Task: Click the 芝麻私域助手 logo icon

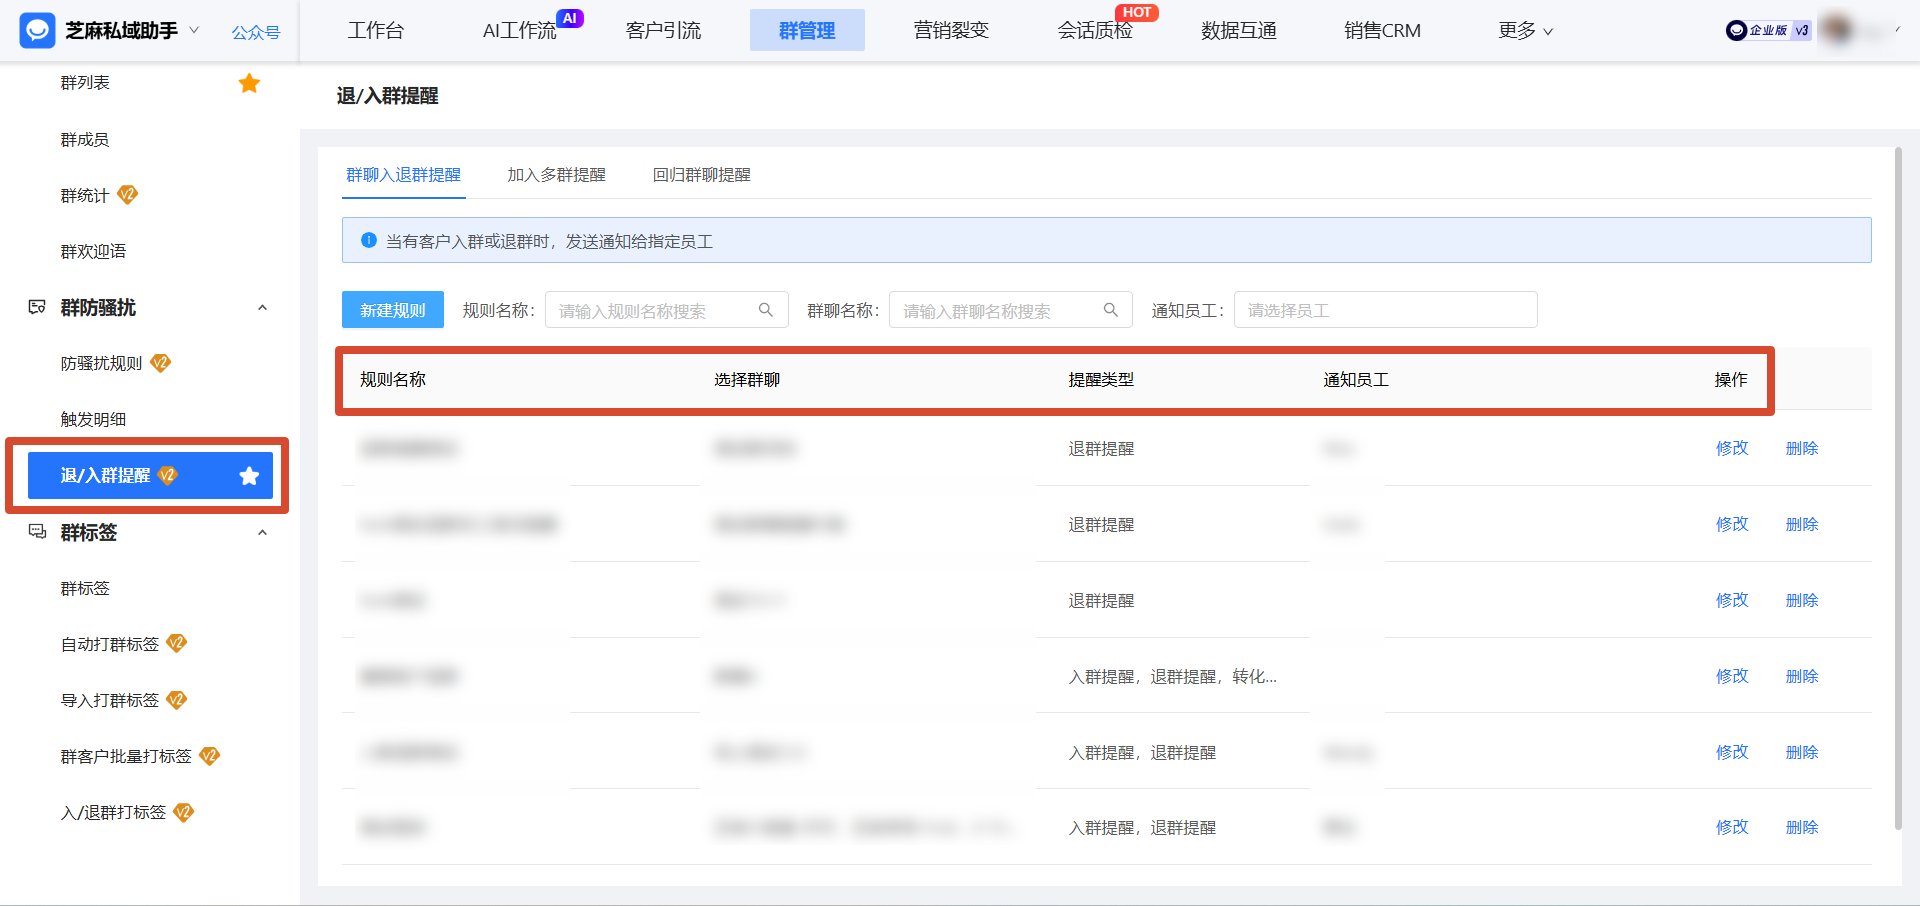Action: coord(37,30)
